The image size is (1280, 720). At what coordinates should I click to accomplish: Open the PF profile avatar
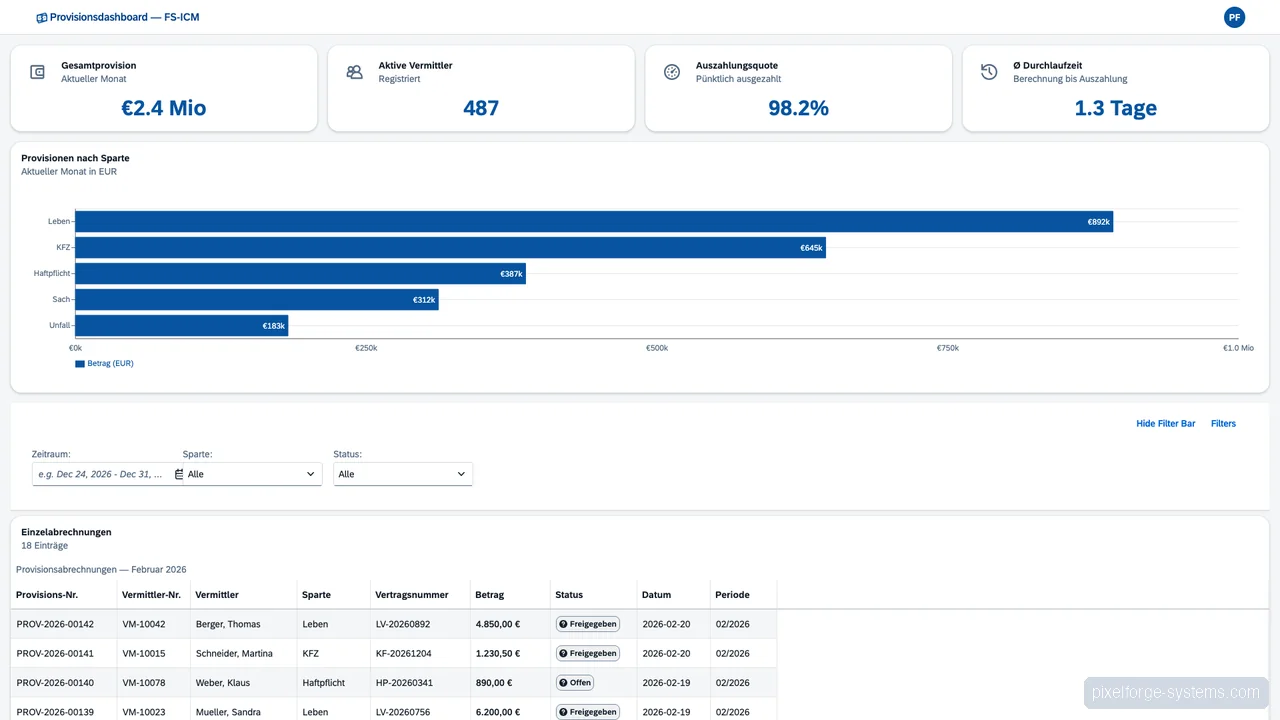coord(1234,17)
